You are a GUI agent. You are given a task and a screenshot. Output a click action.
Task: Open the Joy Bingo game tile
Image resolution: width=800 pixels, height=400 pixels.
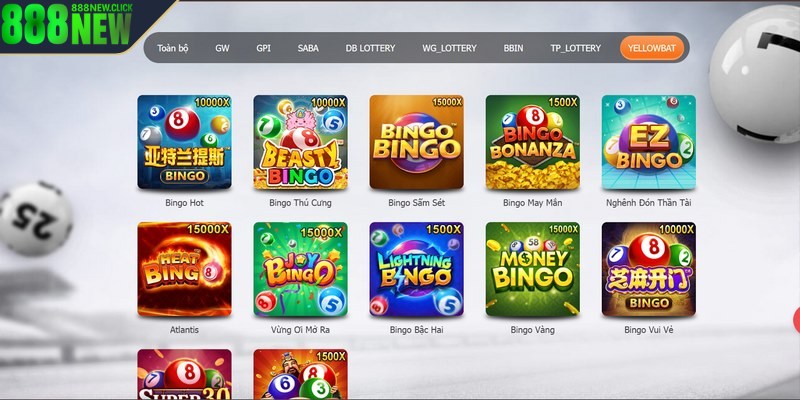301,269
